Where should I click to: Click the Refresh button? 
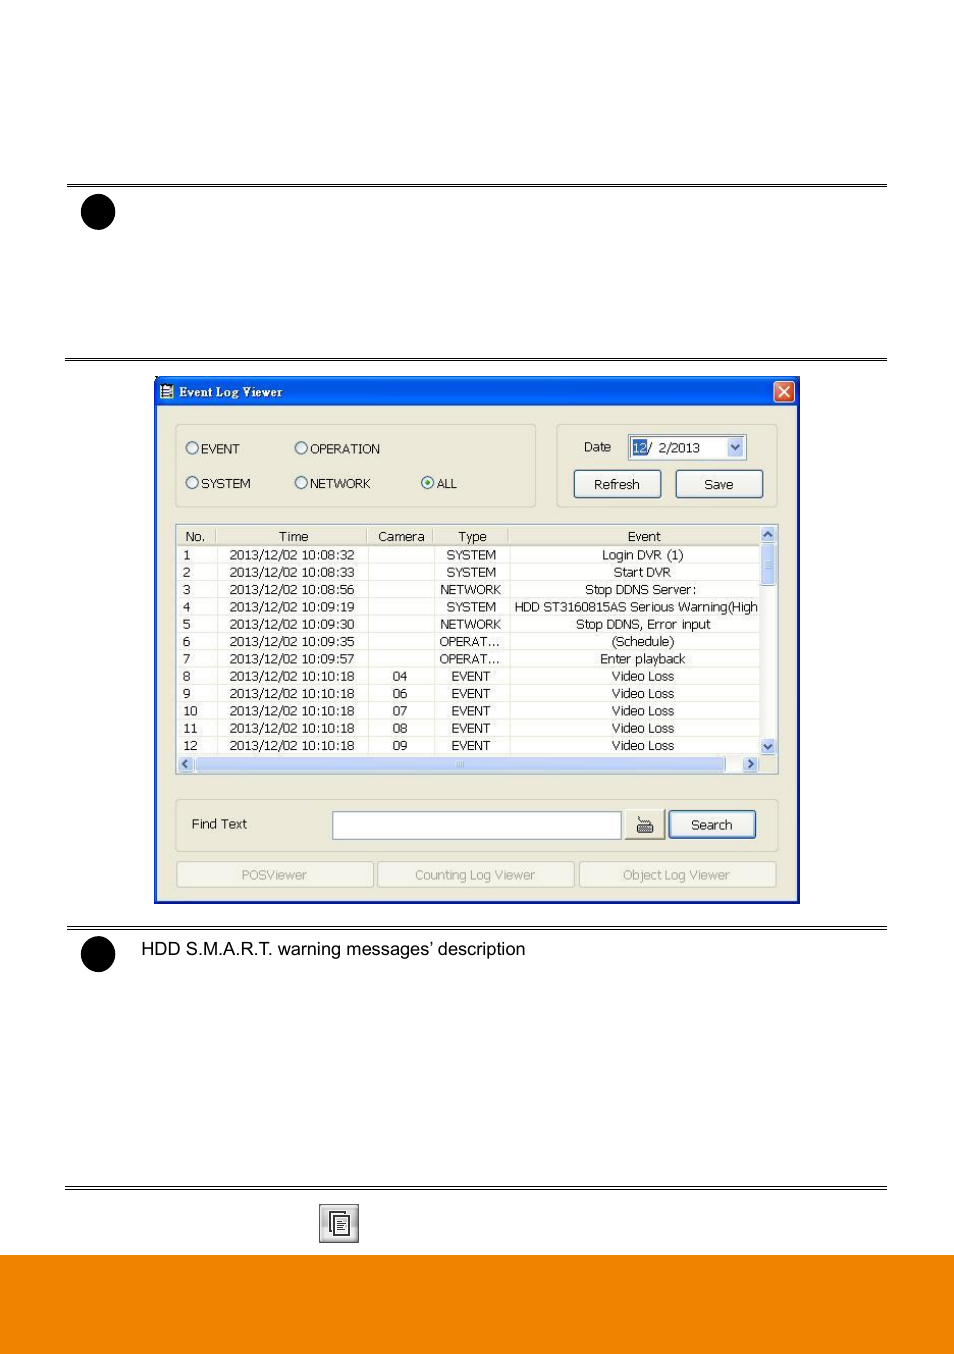click(617, 484)
